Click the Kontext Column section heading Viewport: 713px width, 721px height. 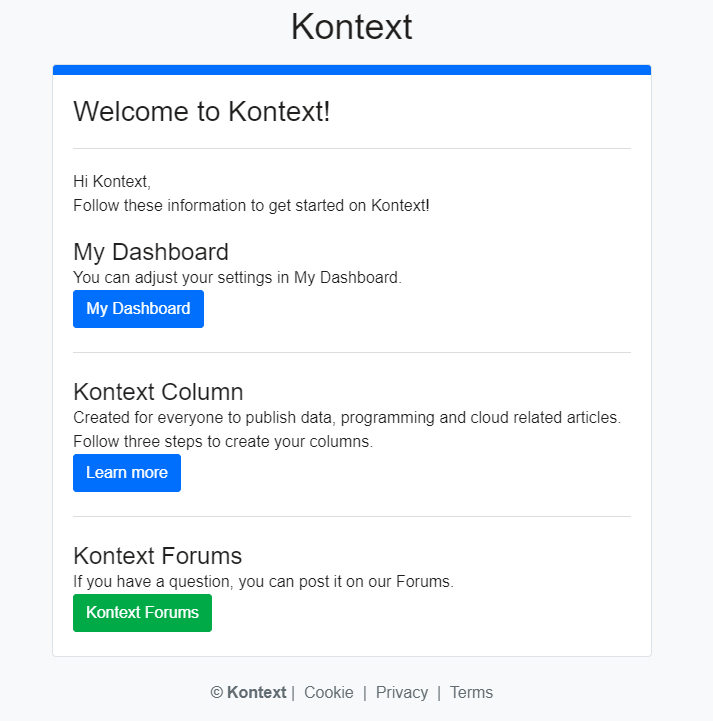point(158,392)
